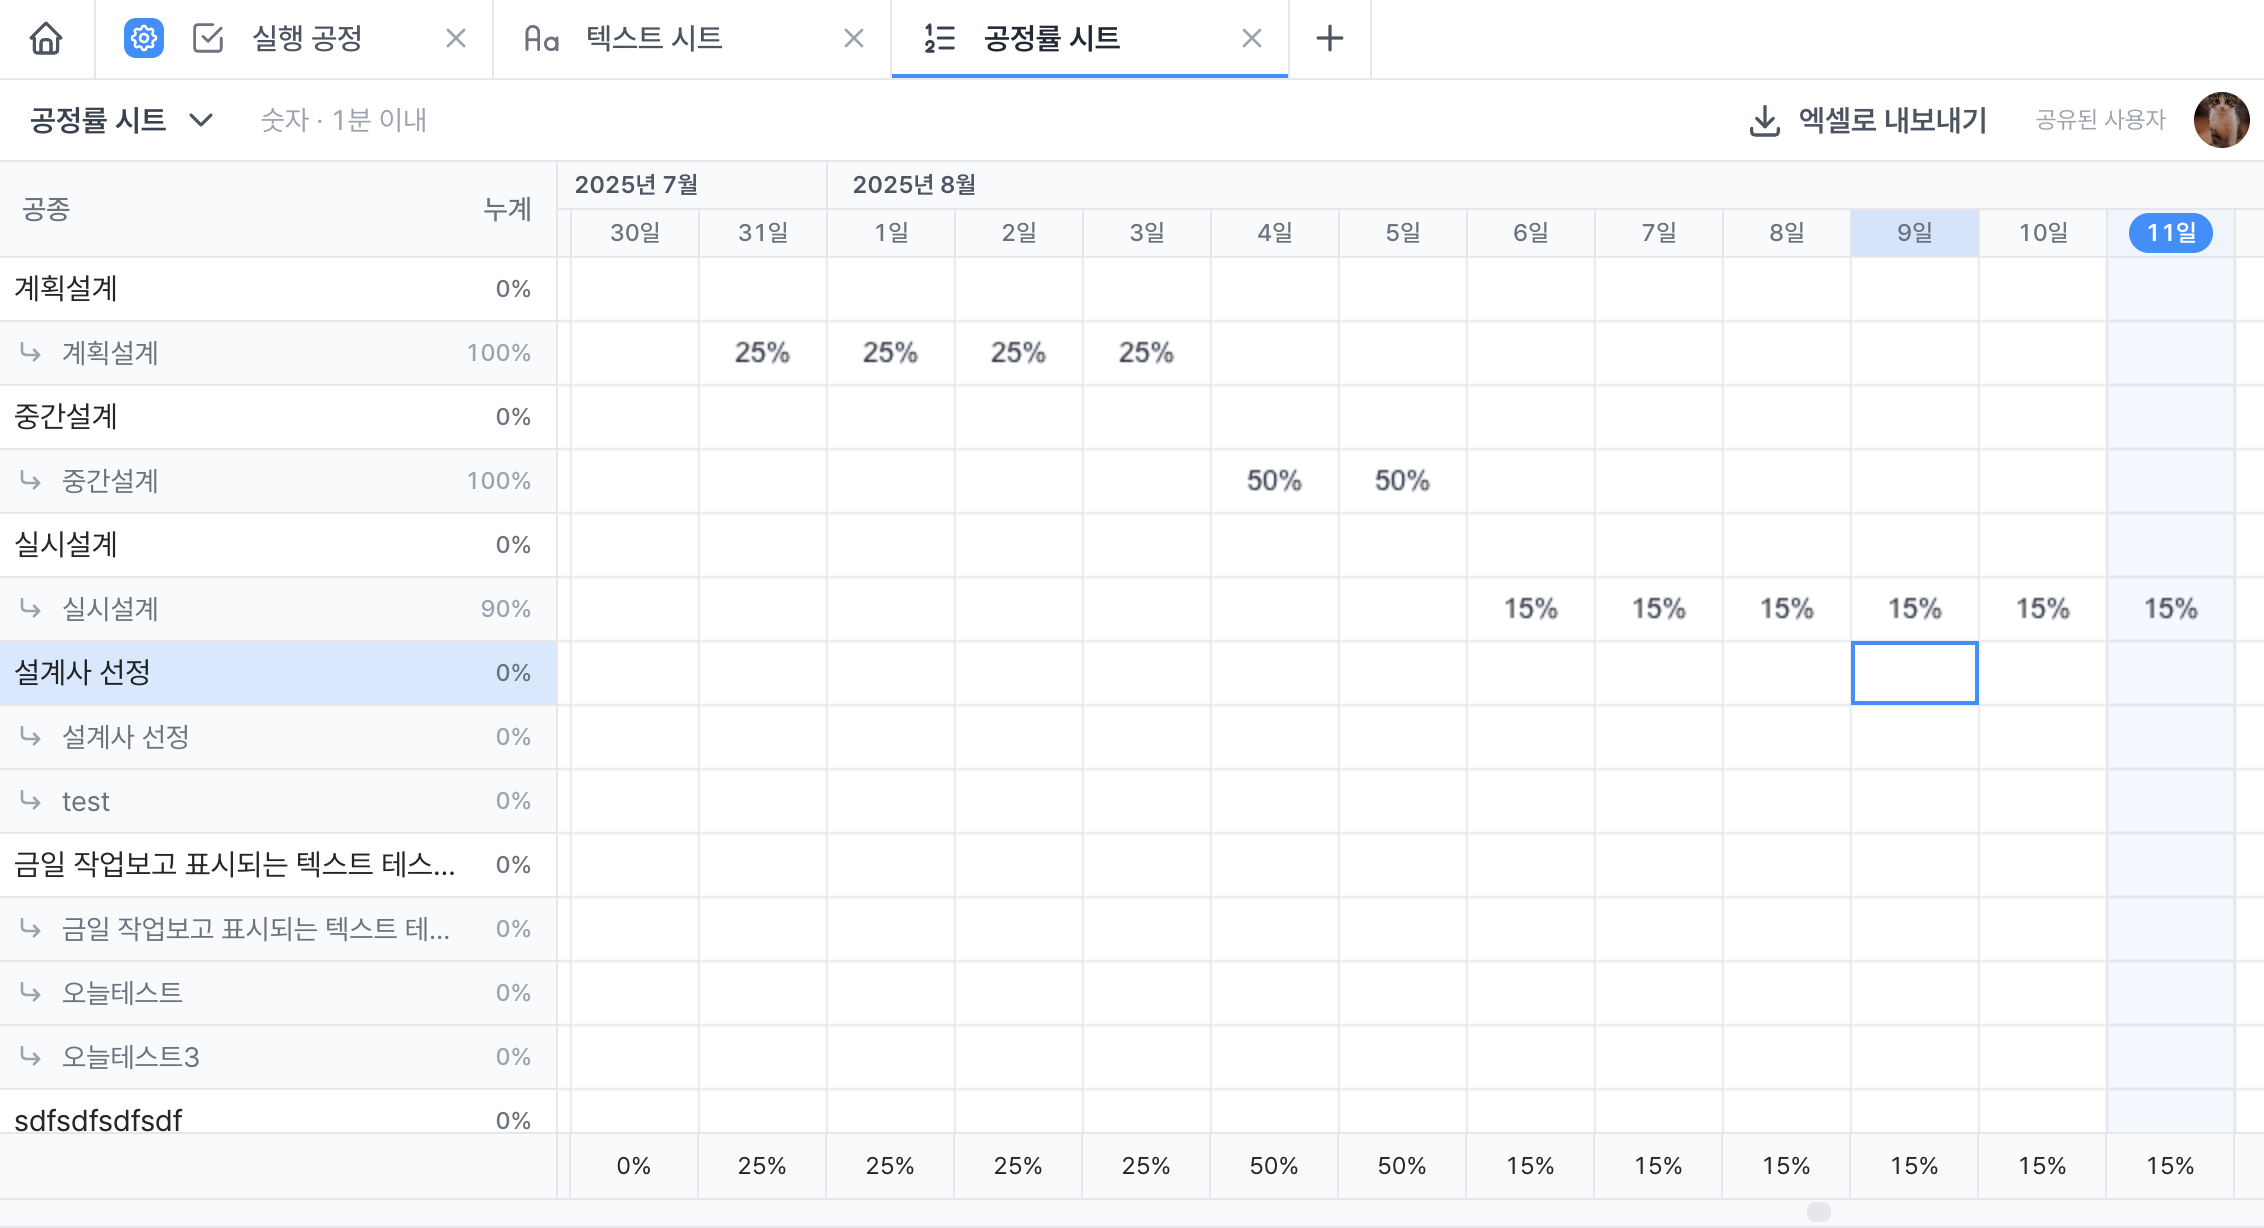Select the 9일 column header
2264x1228 pixels.
[x=1913, y=232]
